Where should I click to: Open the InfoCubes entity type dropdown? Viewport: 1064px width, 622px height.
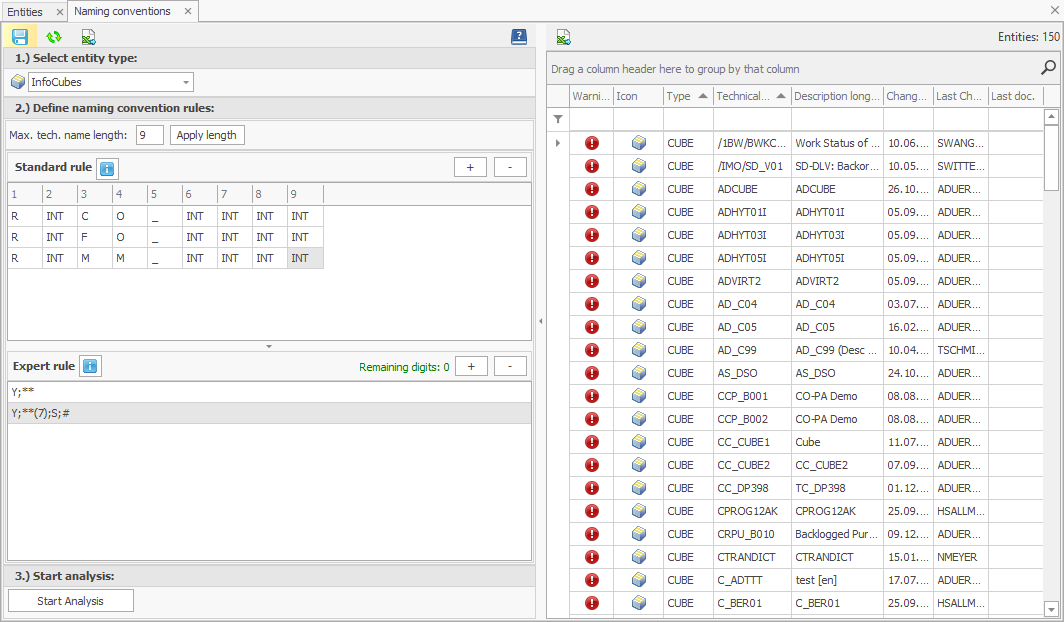point(186,81)
